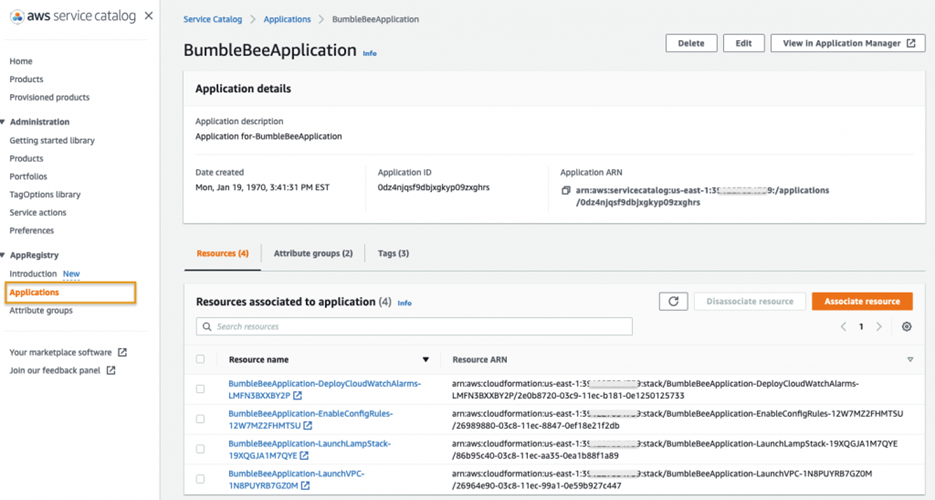Click the Search resources input field
The width and height of the screenshot is (935, 500).
coord(415,327)
